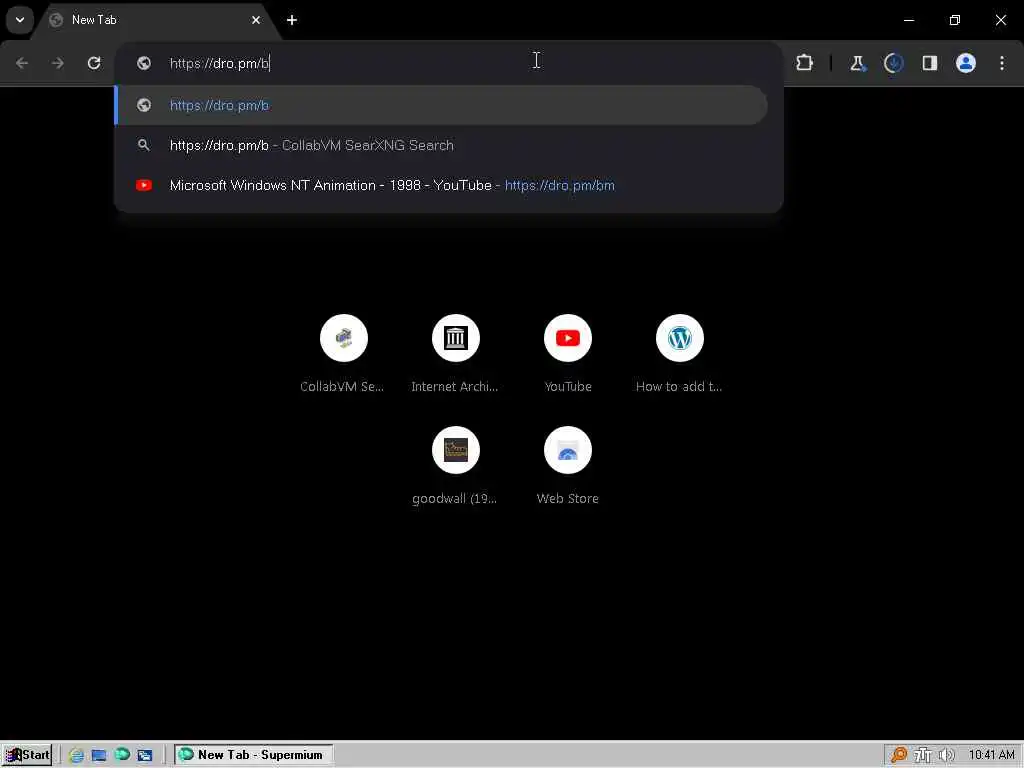
Task: Open the Chrome Labs flask icon
Action: [857, 63]
